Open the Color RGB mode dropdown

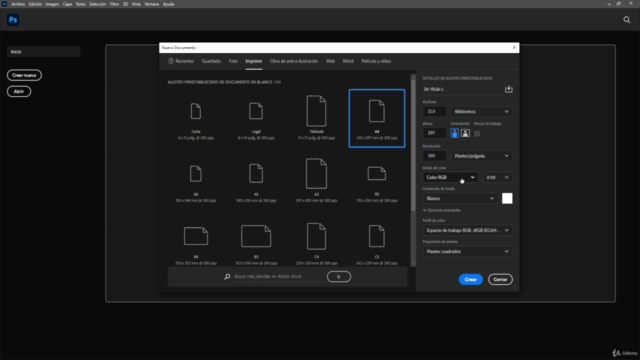click(450, 177)
